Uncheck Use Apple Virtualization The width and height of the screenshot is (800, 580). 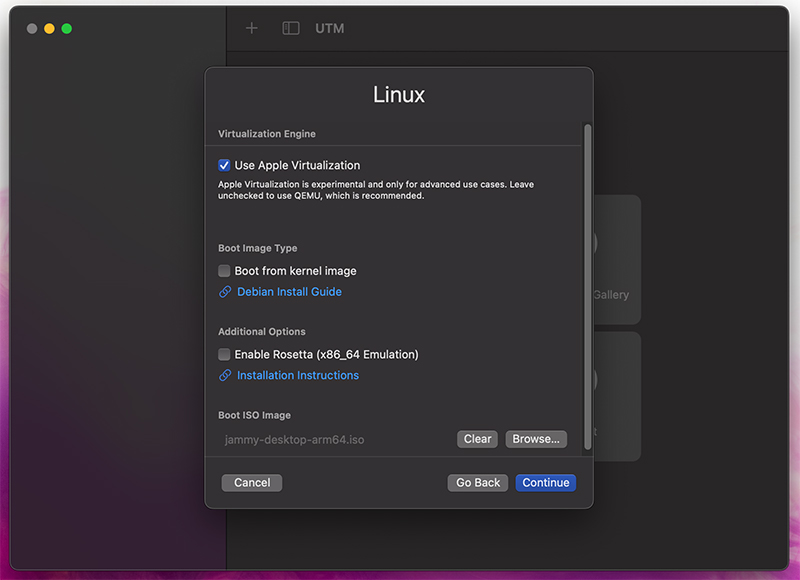pyautogui.click(x=224, y=165)
